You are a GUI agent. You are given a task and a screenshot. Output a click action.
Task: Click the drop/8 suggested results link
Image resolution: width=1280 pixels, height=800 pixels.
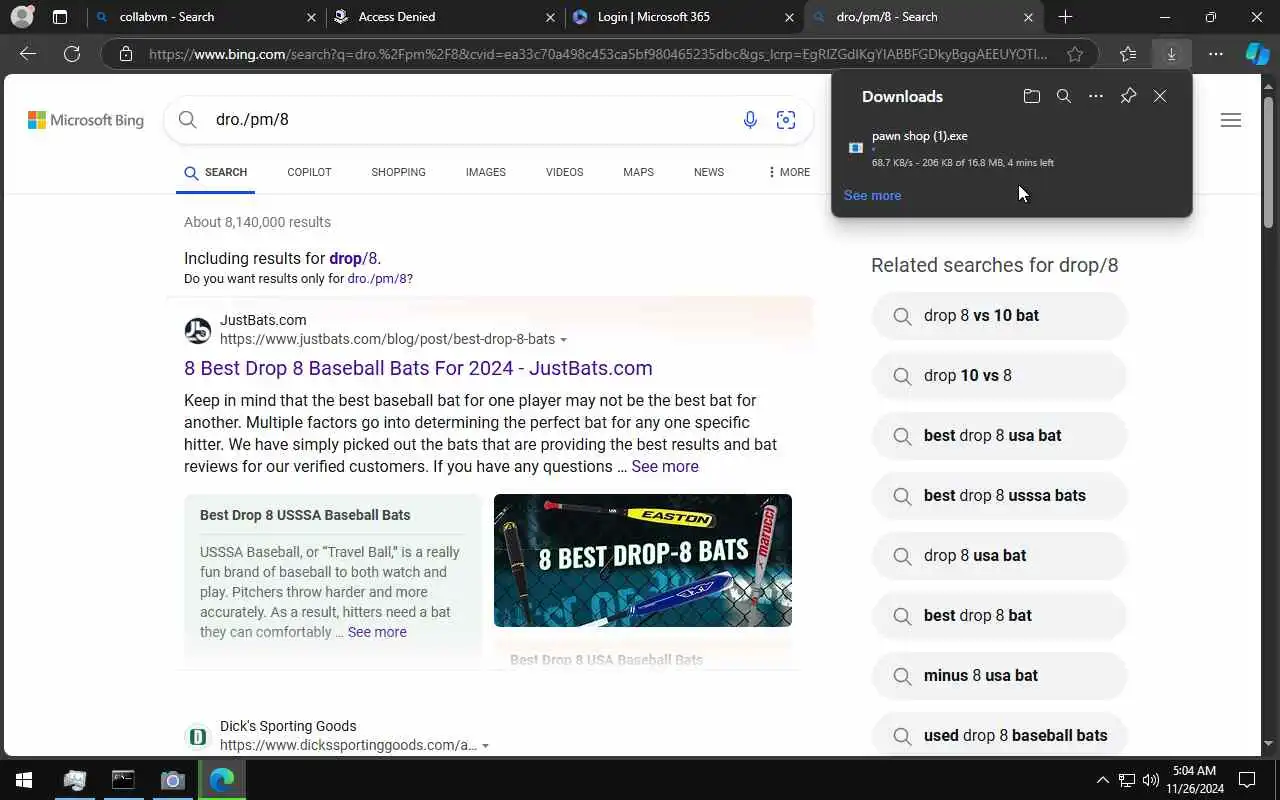pyautogui.click(x=353, y=258)
